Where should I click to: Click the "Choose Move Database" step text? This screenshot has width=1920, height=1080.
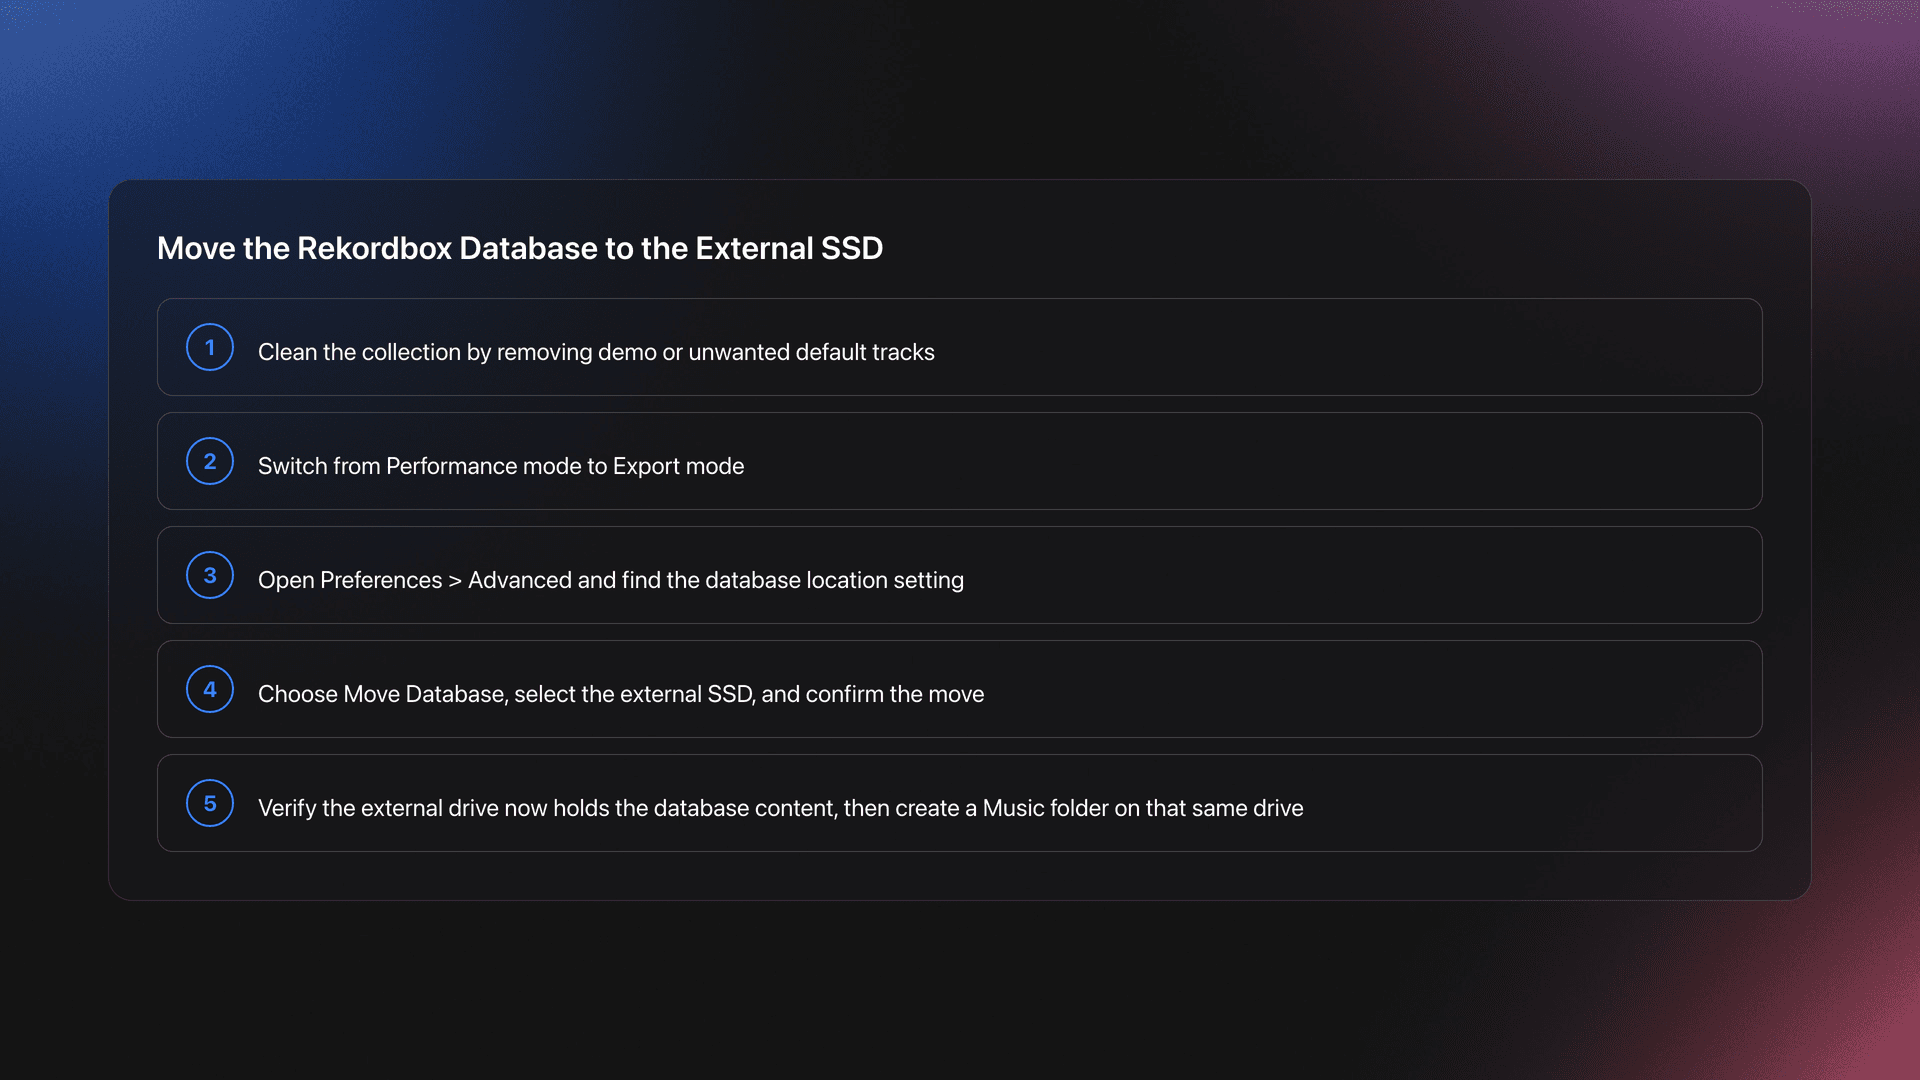(620, 694)
